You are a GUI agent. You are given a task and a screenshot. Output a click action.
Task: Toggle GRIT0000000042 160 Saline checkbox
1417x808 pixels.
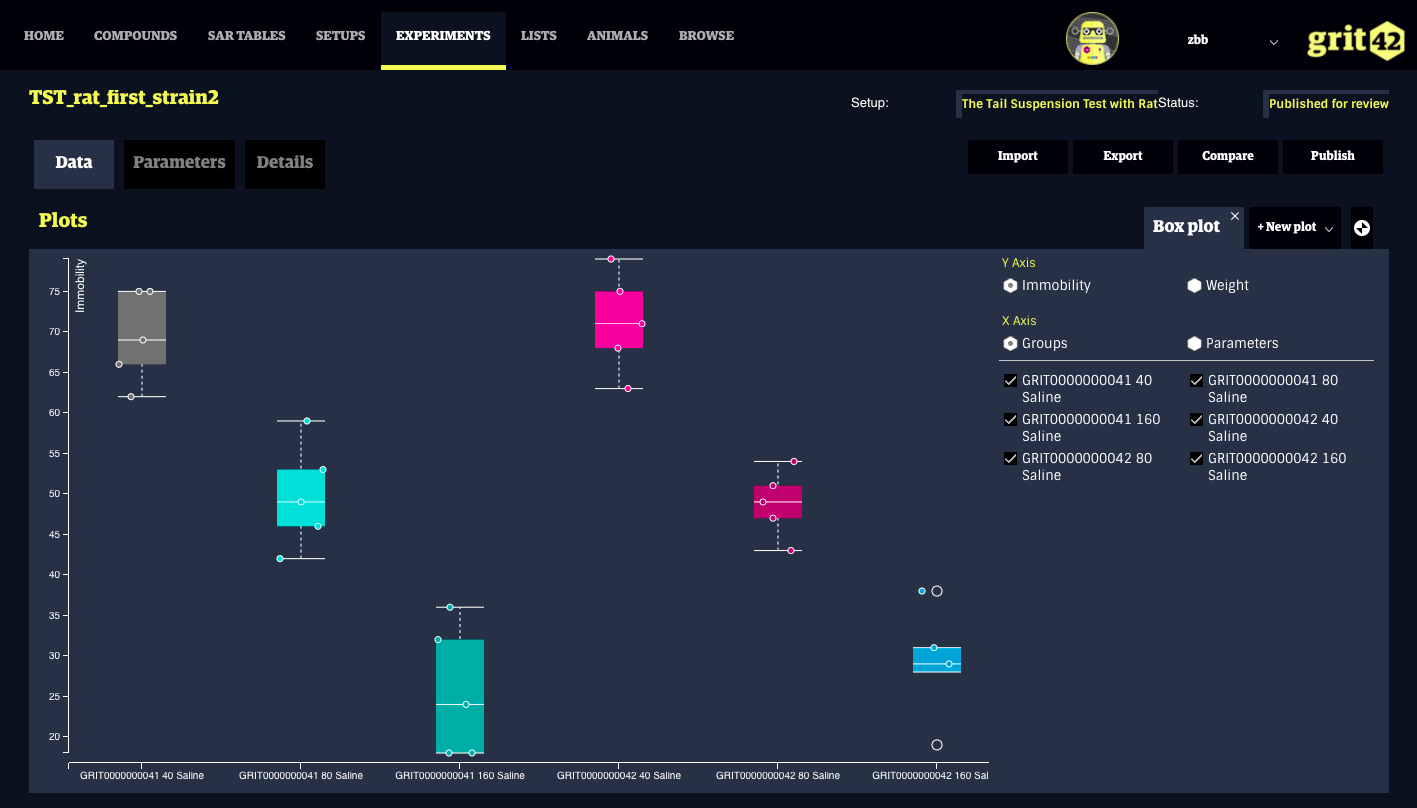(1196, 459)
